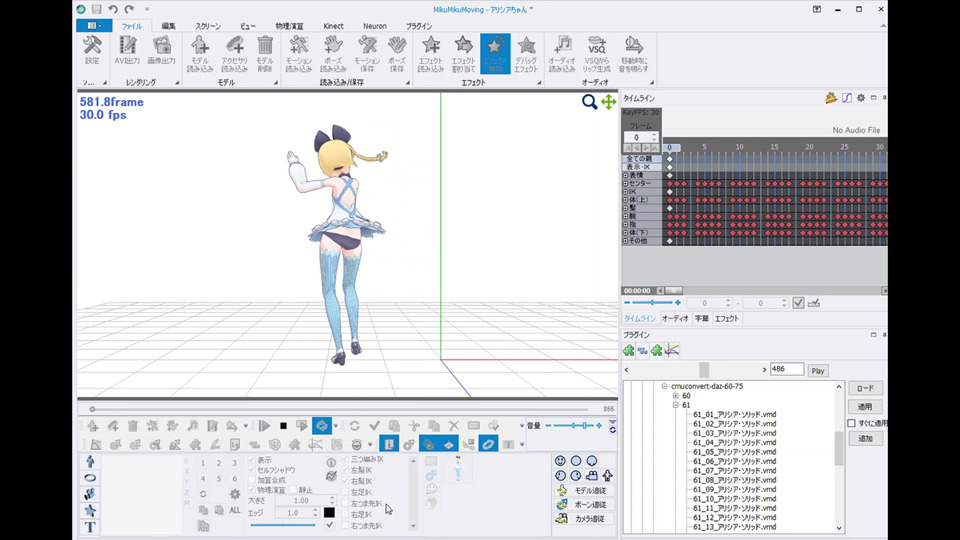Toggle the 表示 display checkbox
The height and width of the screenshot is (540, 960).
click(x=252, y=460)
